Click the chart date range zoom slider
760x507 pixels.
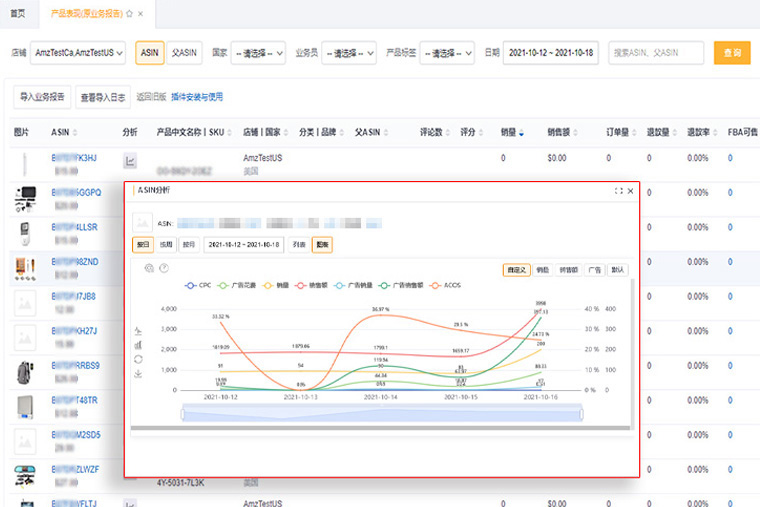pos(381,413)
